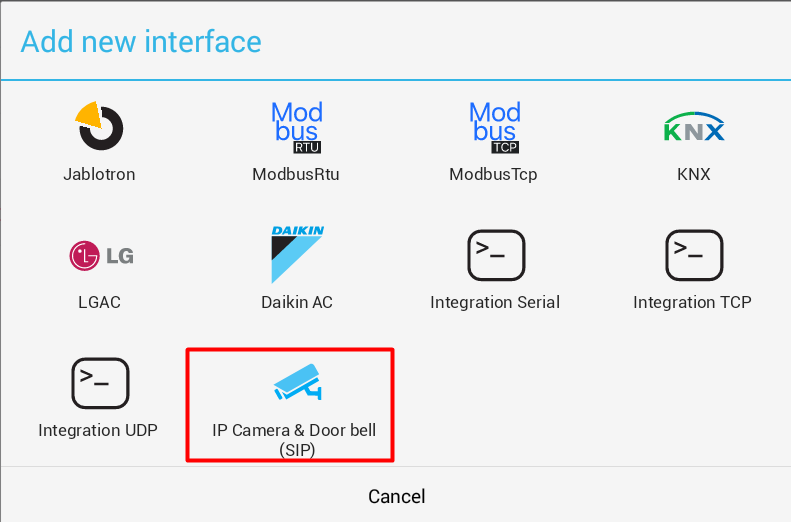This screenshot has height=522, width=791.
Task: Cancel the Add new interface dialog
Action: pyautogui.click(x=396, y=496)
